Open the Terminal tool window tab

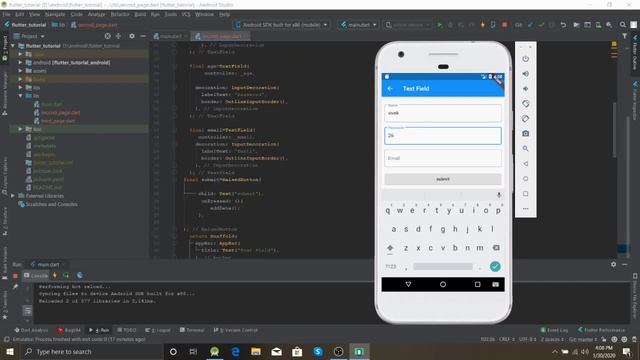coord(192,330)
